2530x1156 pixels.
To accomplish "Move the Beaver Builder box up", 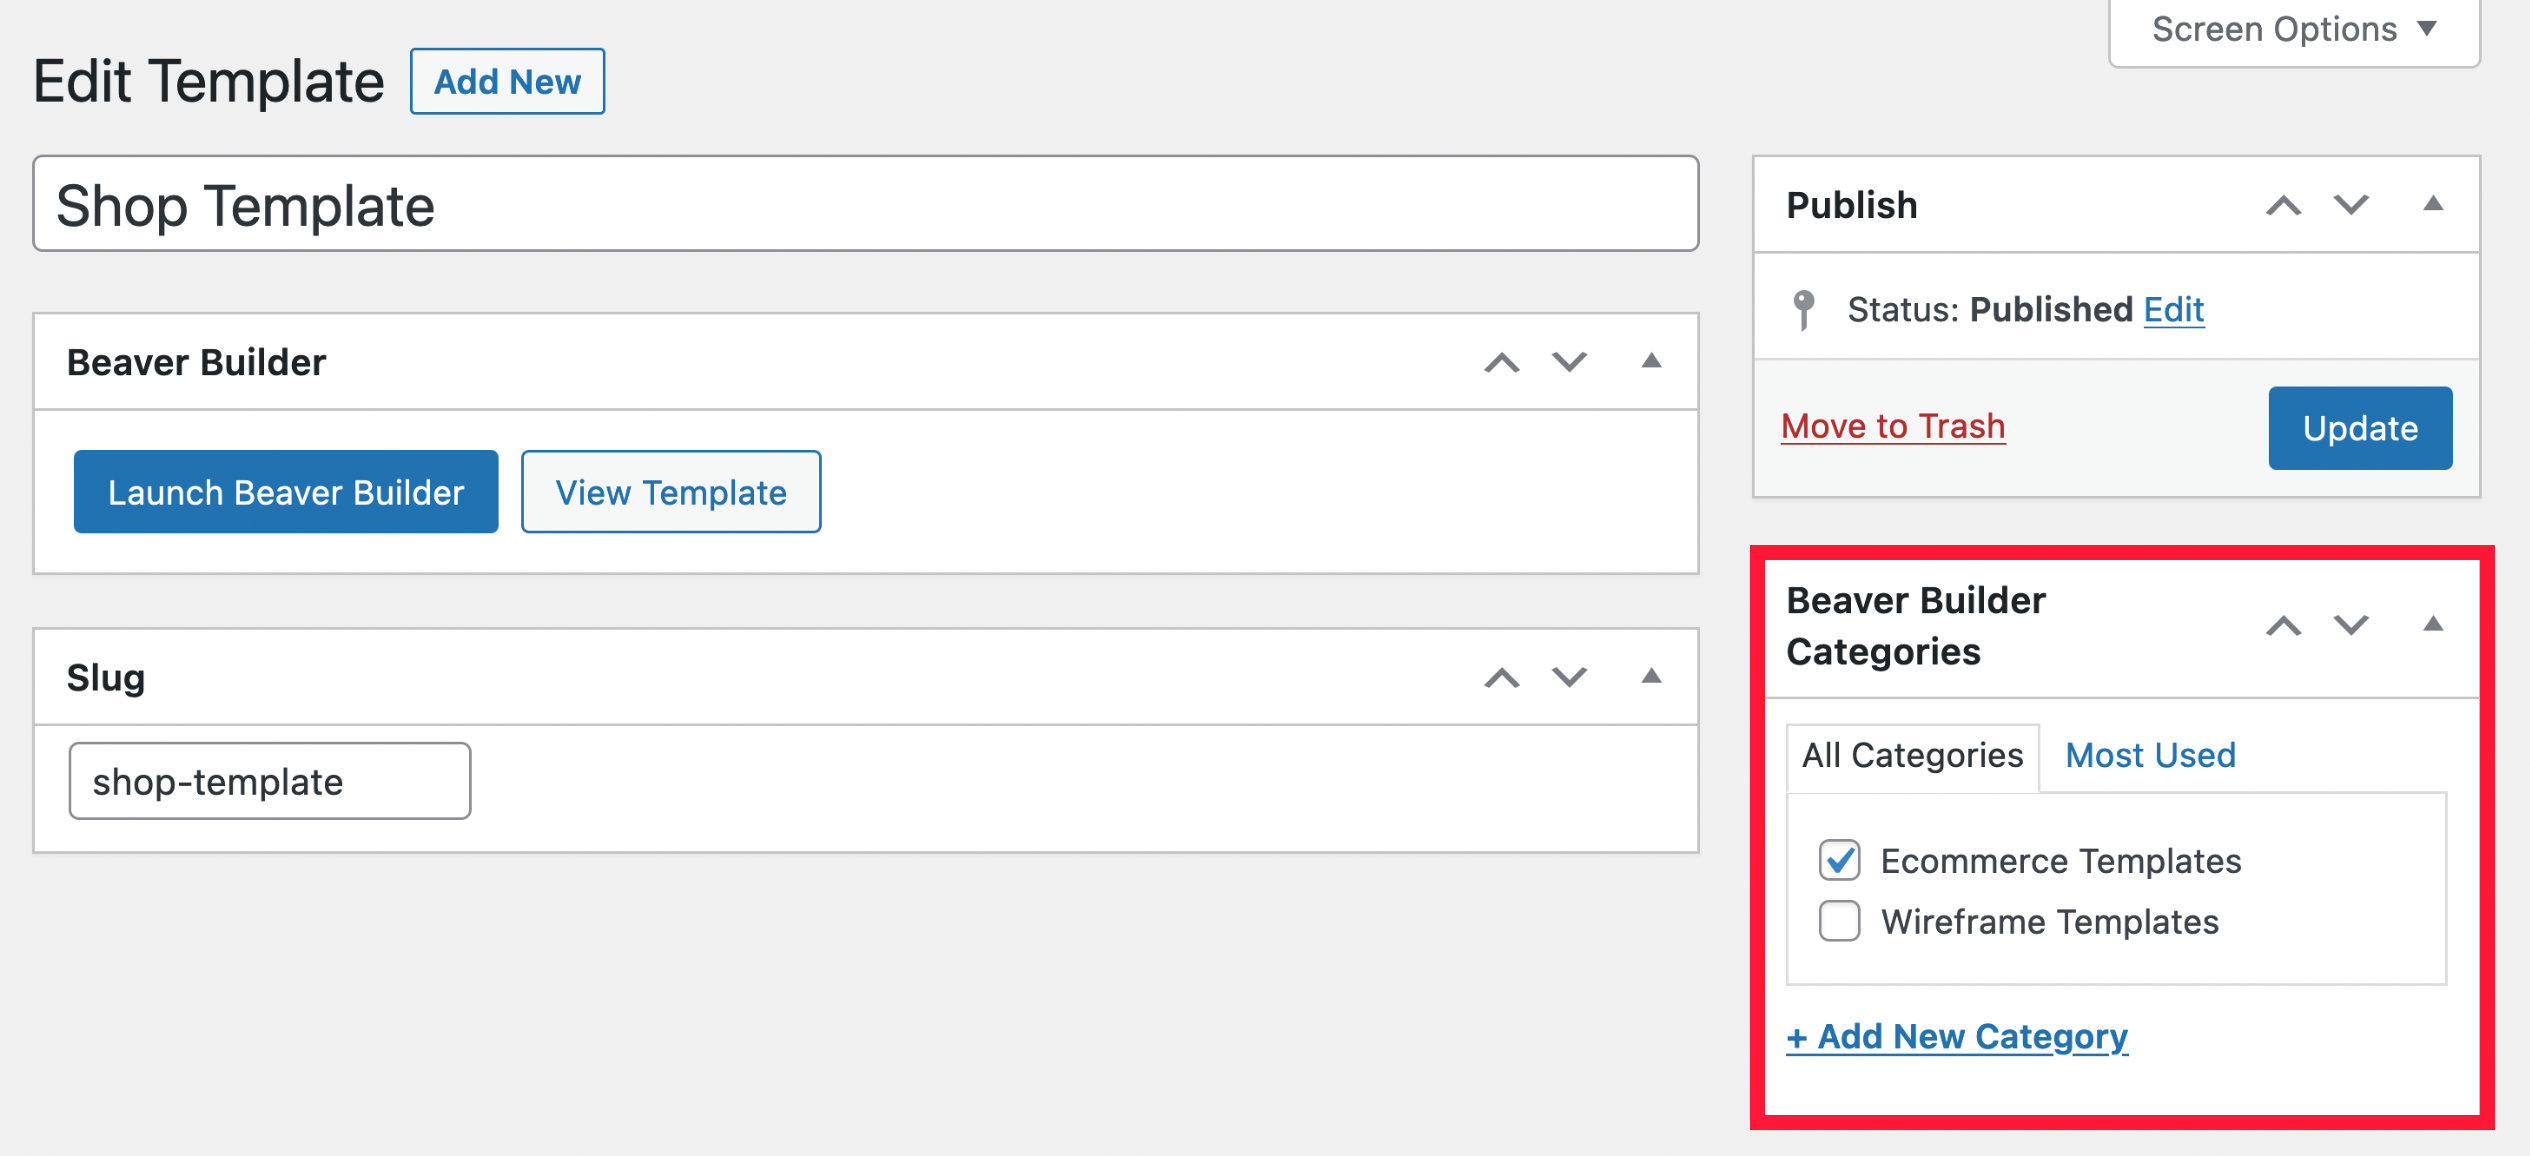I will [x=1500, y=362].
